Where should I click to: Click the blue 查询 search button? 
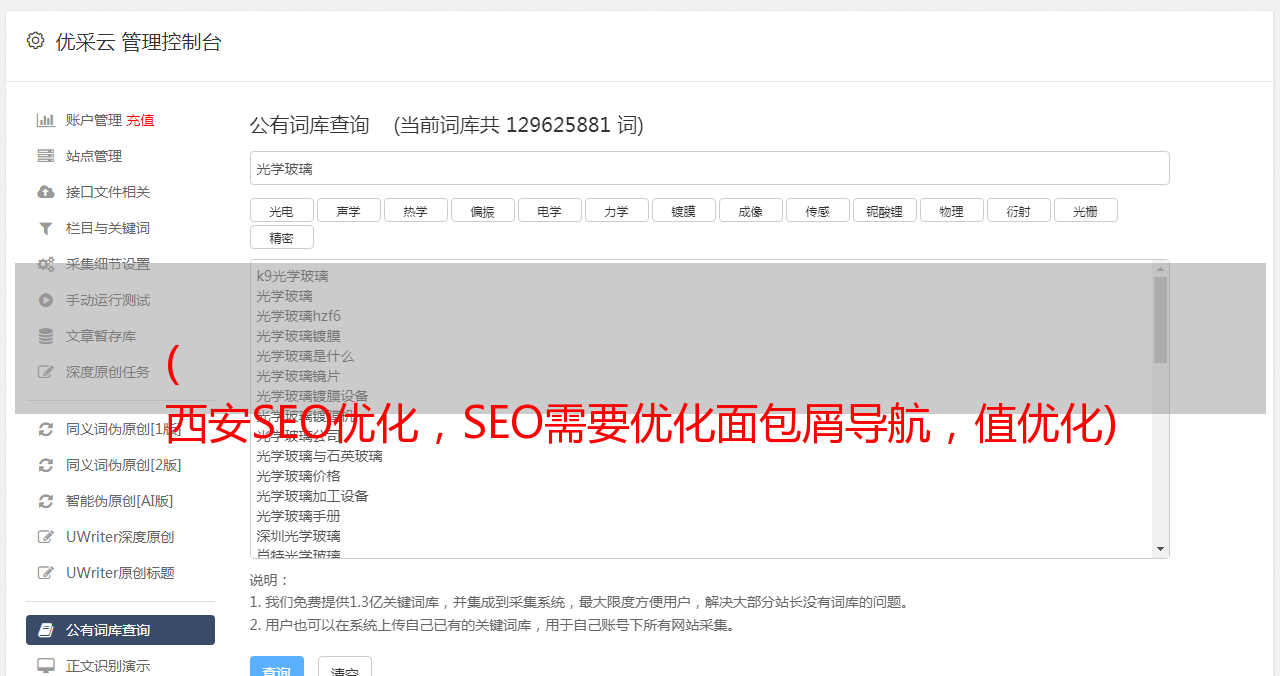click(x=276, y=668)
